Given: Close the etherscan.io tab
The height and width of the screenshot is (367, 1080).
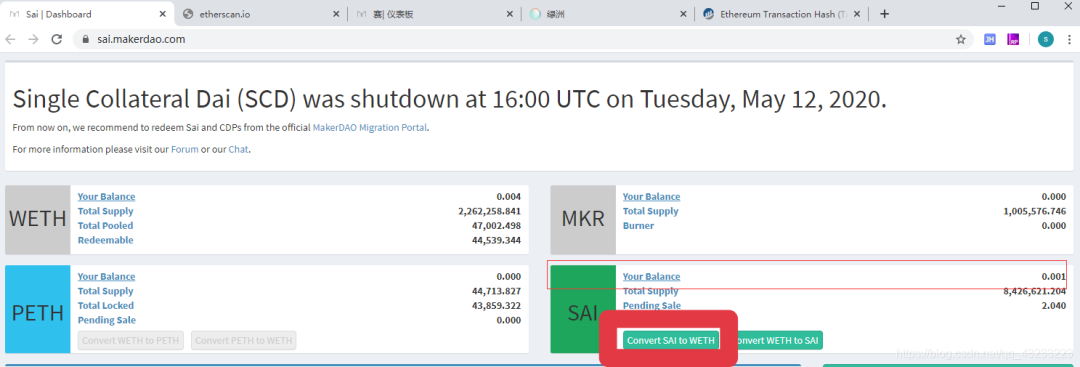Looking at the screenshot, I should [x=336, y=14].
